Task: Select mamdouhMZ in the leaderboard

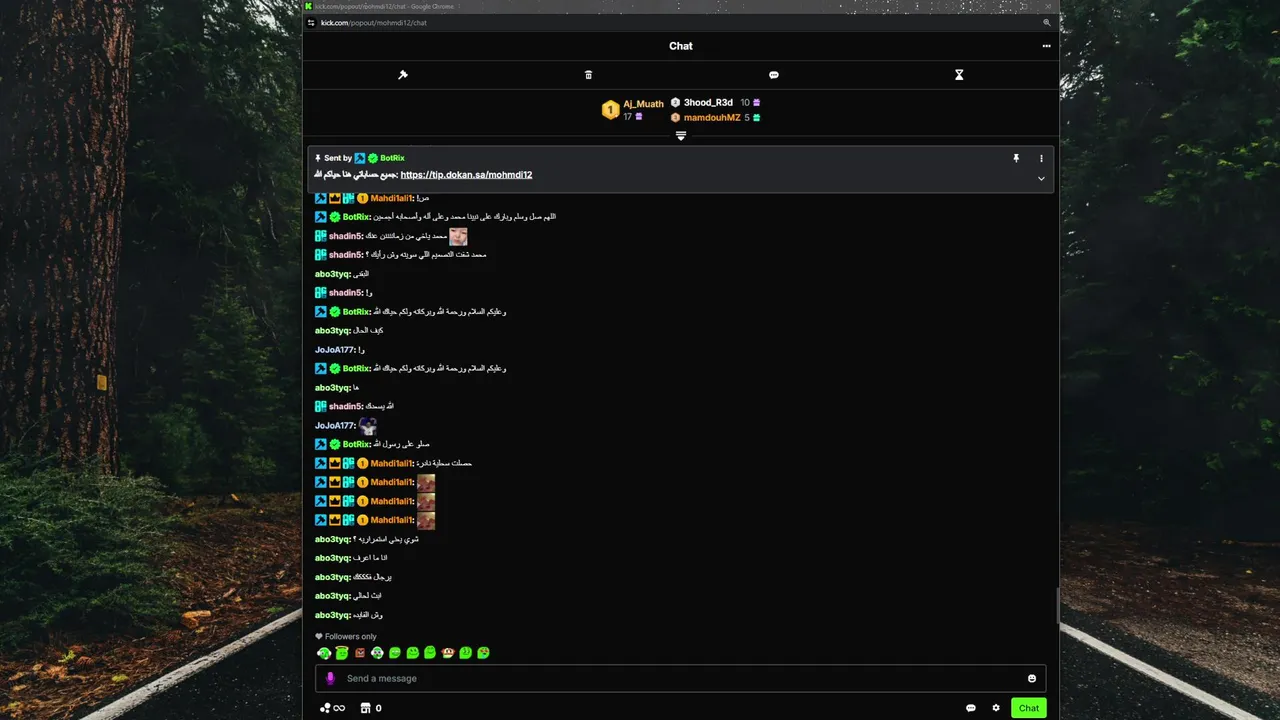Action: [x=712, y=118]
